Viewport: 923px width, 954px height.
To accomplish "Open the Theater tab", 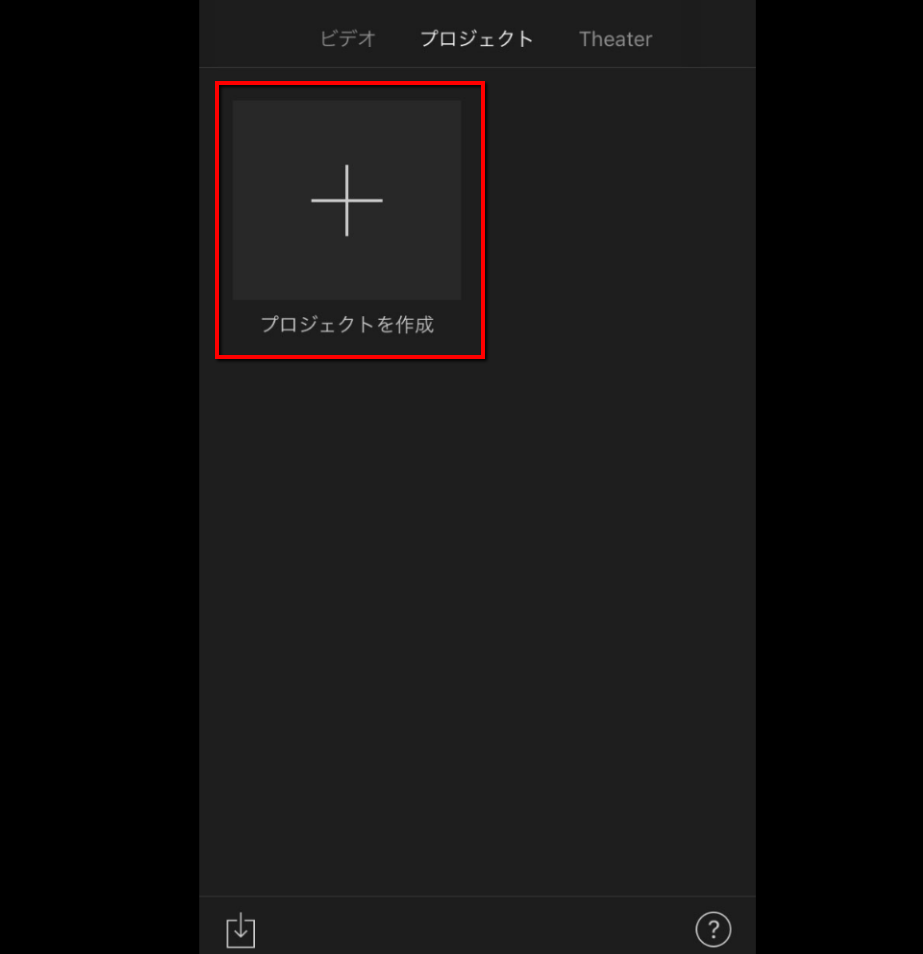I will [x=615, y=39].
